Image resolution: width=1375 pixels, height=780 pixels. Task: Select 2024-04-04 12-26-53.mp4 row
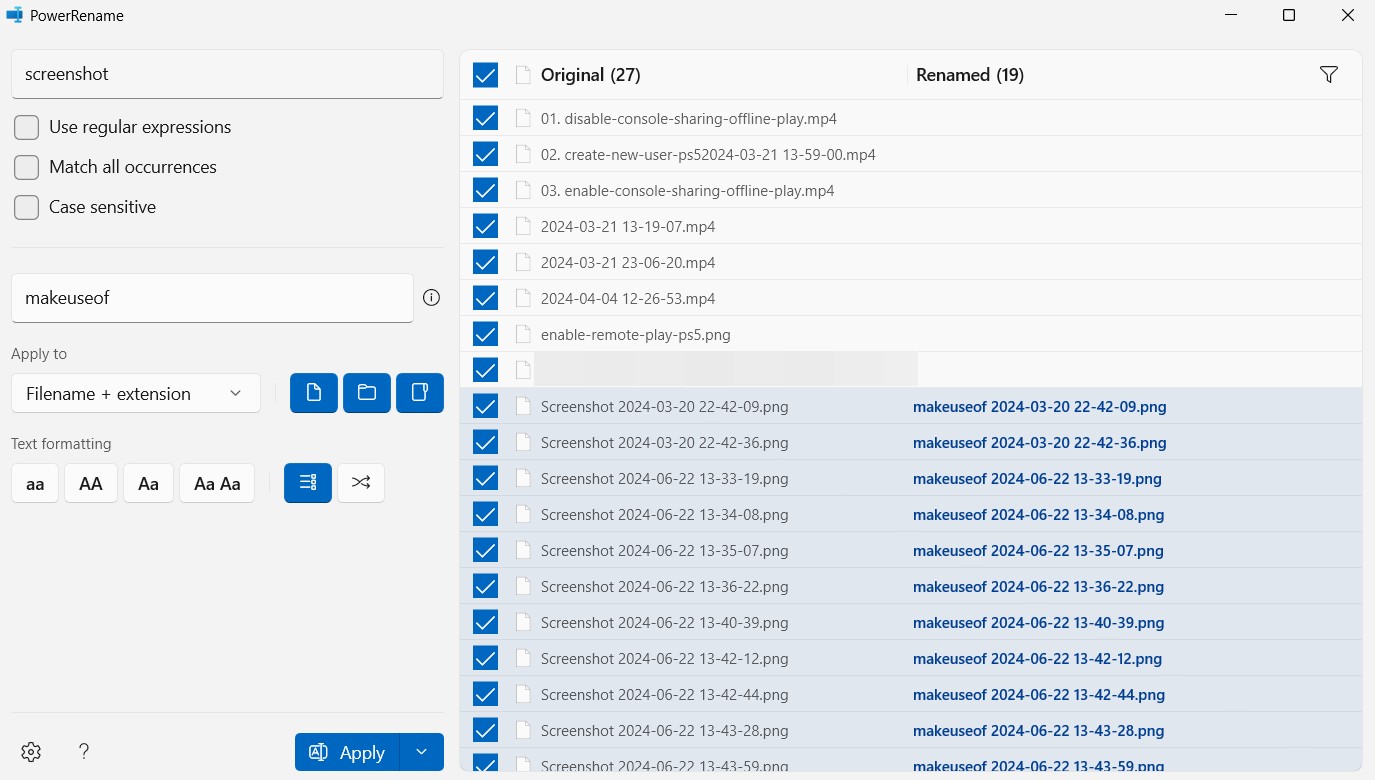point(911,298)
